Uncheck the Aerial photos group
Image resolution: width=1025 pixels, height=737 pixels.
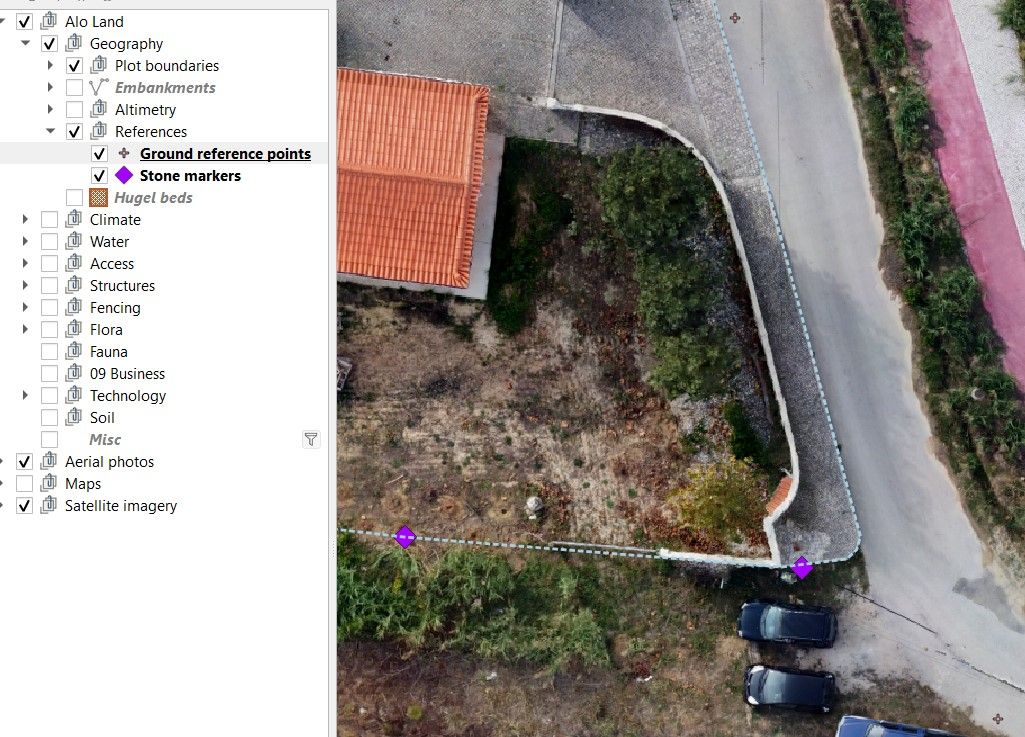coord(24,462)
